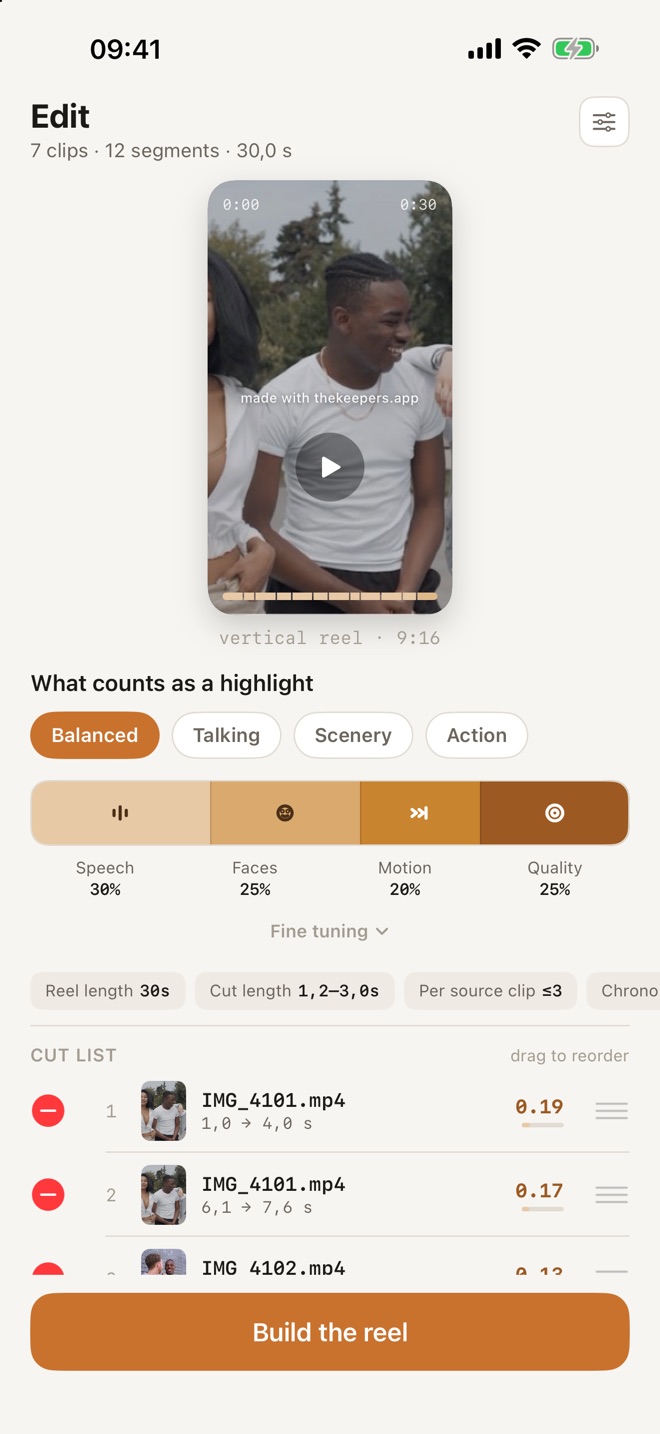Tap the Build the reel button
The width and height of the screenshot is (660, 1434).
pos(330,1332)
